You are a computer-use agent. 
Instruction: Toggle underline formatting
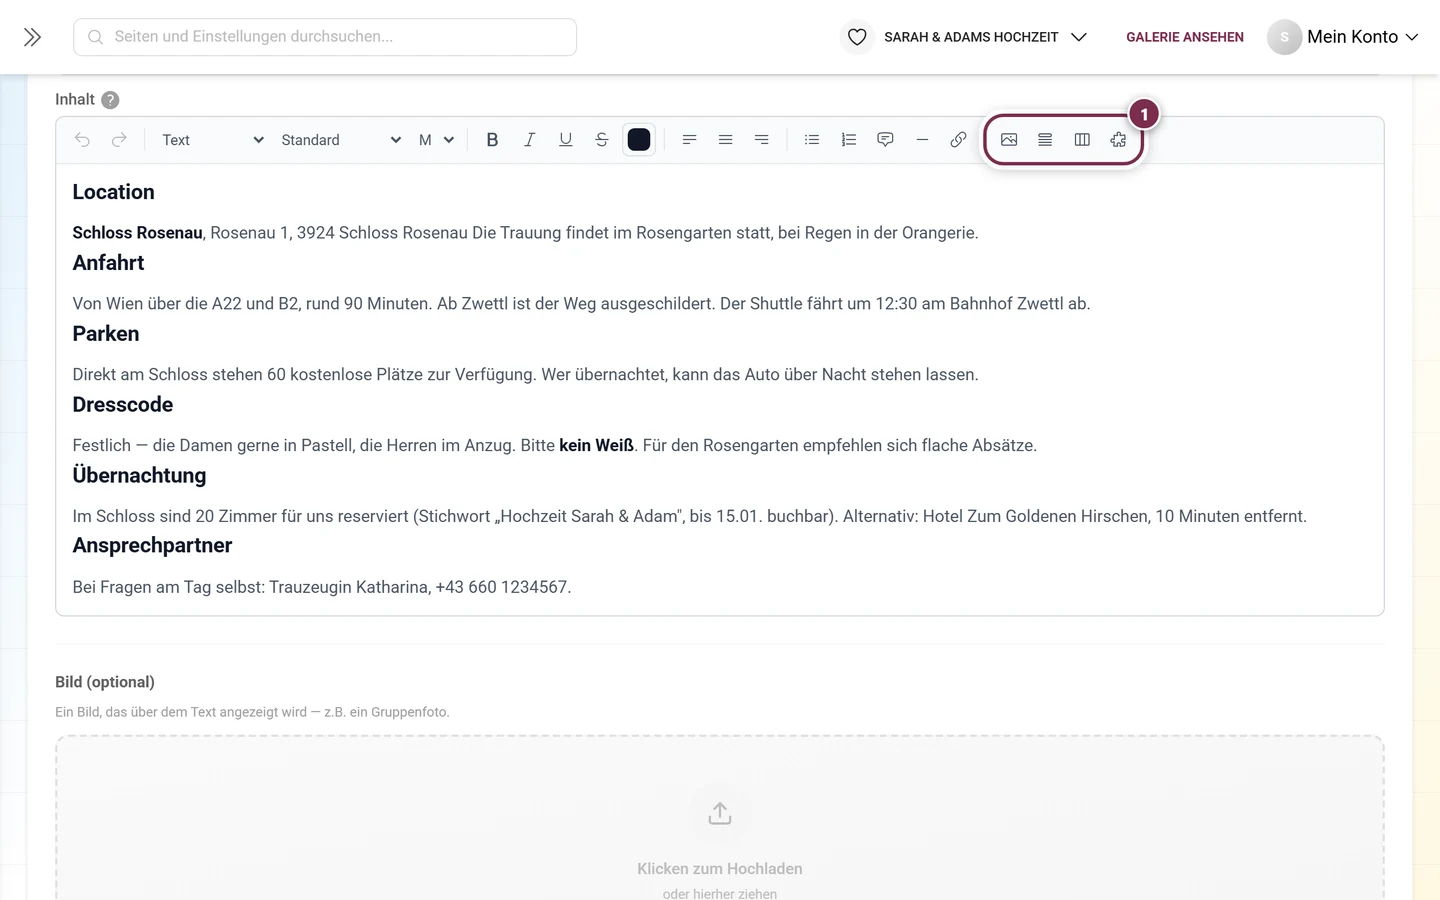pos(566,140)
